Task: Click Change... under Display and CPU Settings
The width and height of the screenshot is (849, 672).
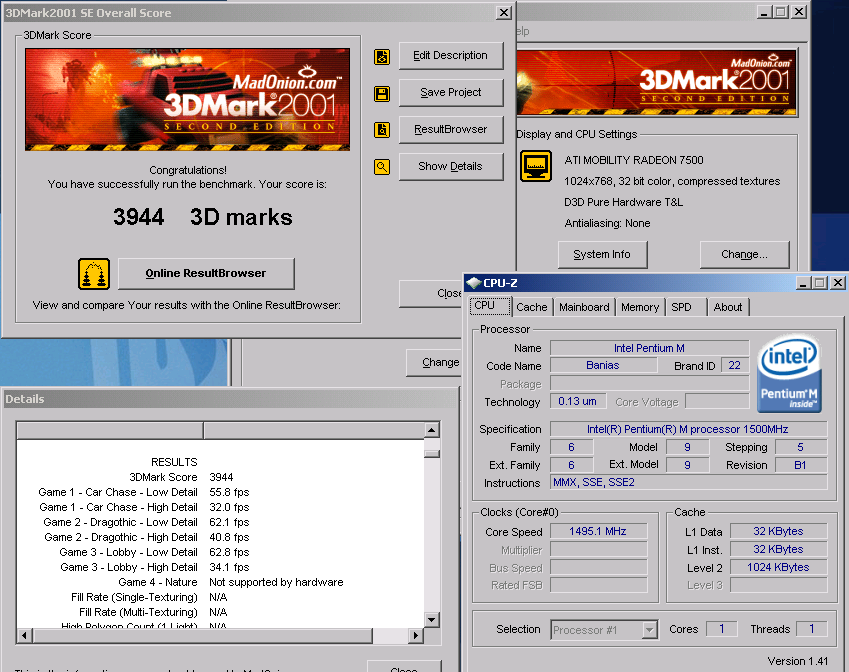Action: [x=744, y=255]
